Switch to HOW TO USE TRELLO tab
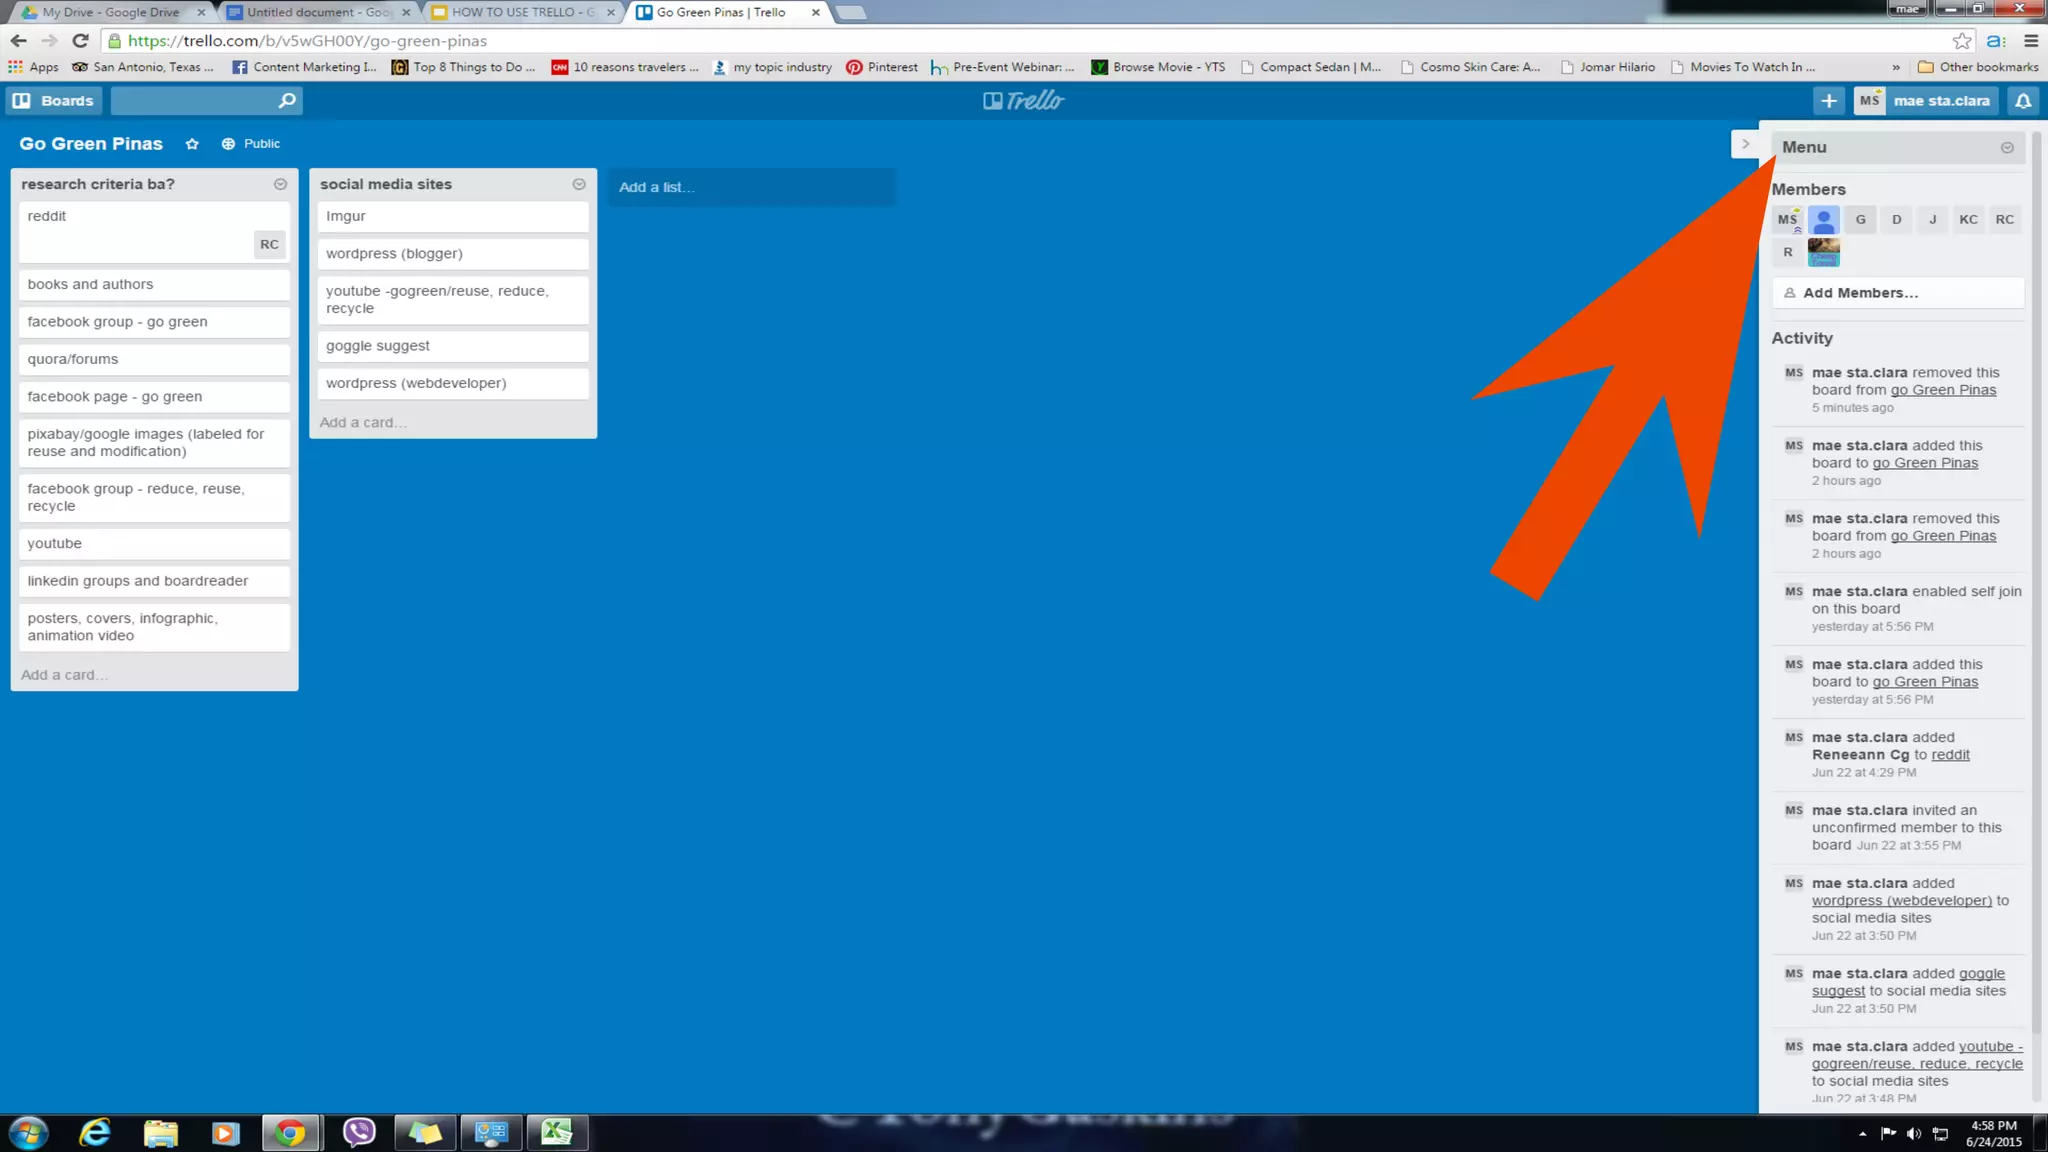 (x=520, y=12)
